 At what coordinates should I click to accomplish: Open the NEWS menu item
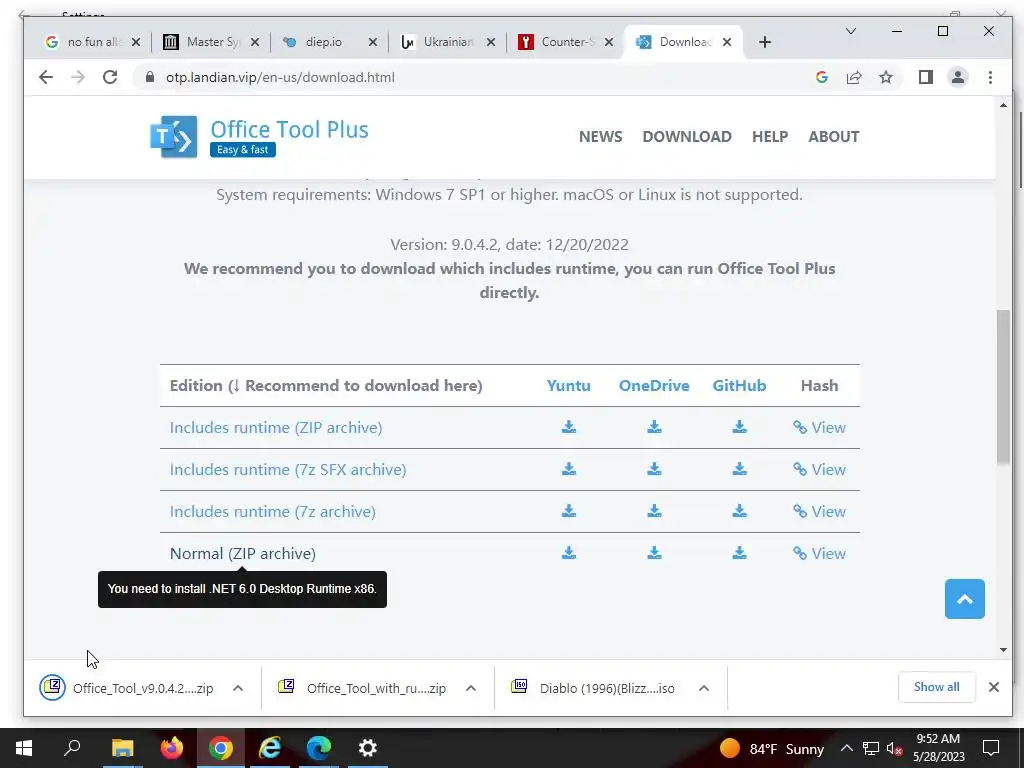click(x=600, y=136)
